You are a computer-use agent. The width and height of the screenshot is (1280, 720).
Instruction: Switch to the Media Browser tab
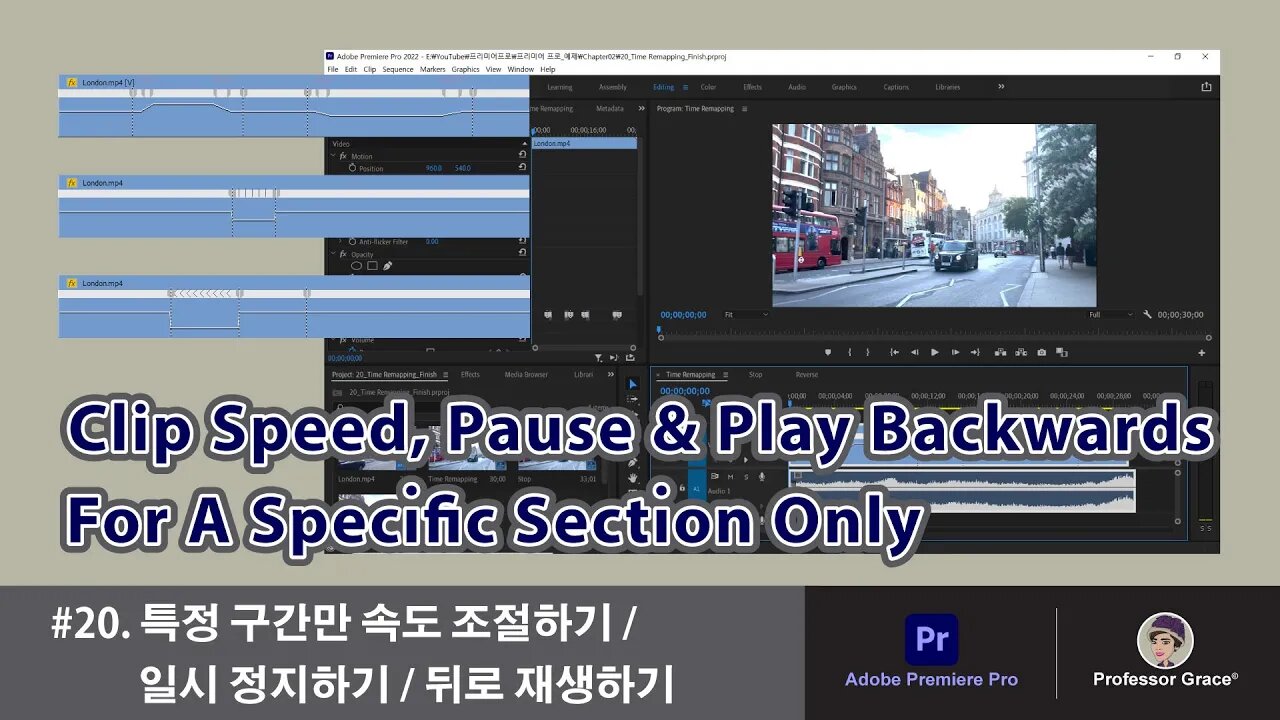pyautogui.click(x=526, y=375)
